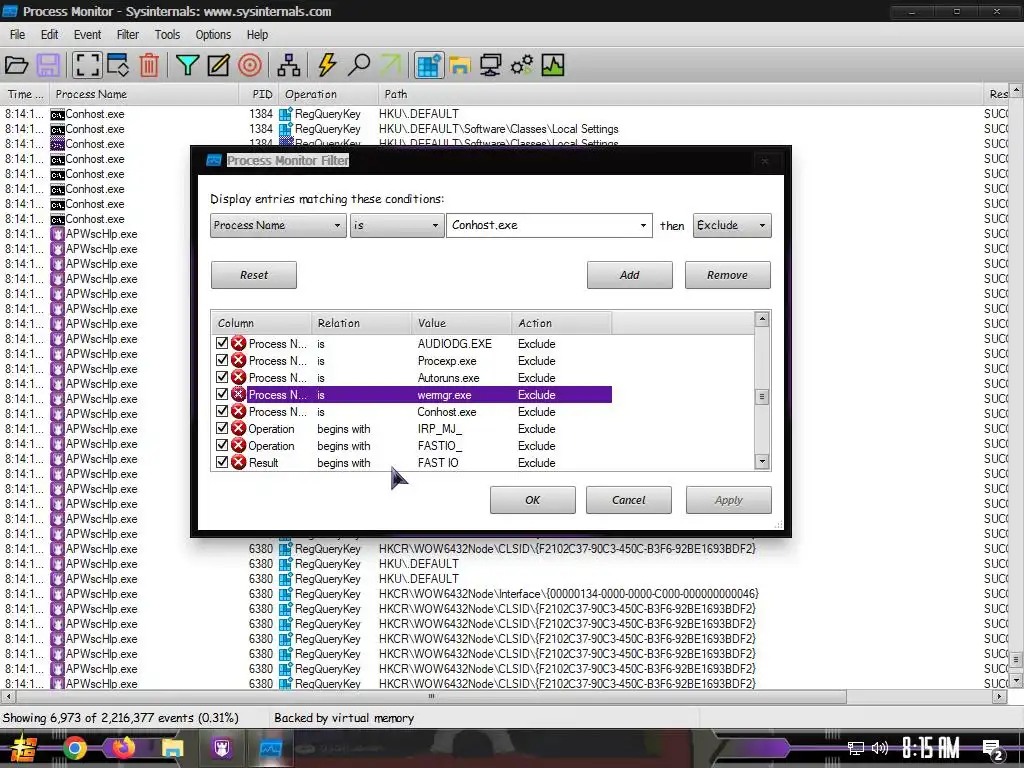This screenshot has width=1024, height=768.
Task: Open the Help menu
Action: coord(257,35)
